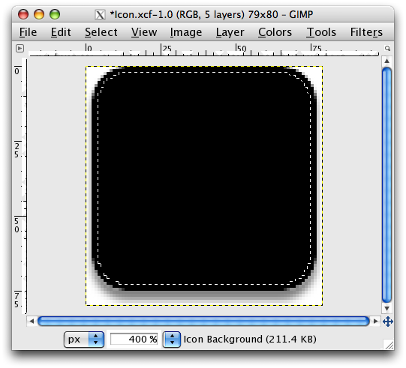Click the 400 % zoom input field
Viewport: 406px width, 368px height.
134,339
